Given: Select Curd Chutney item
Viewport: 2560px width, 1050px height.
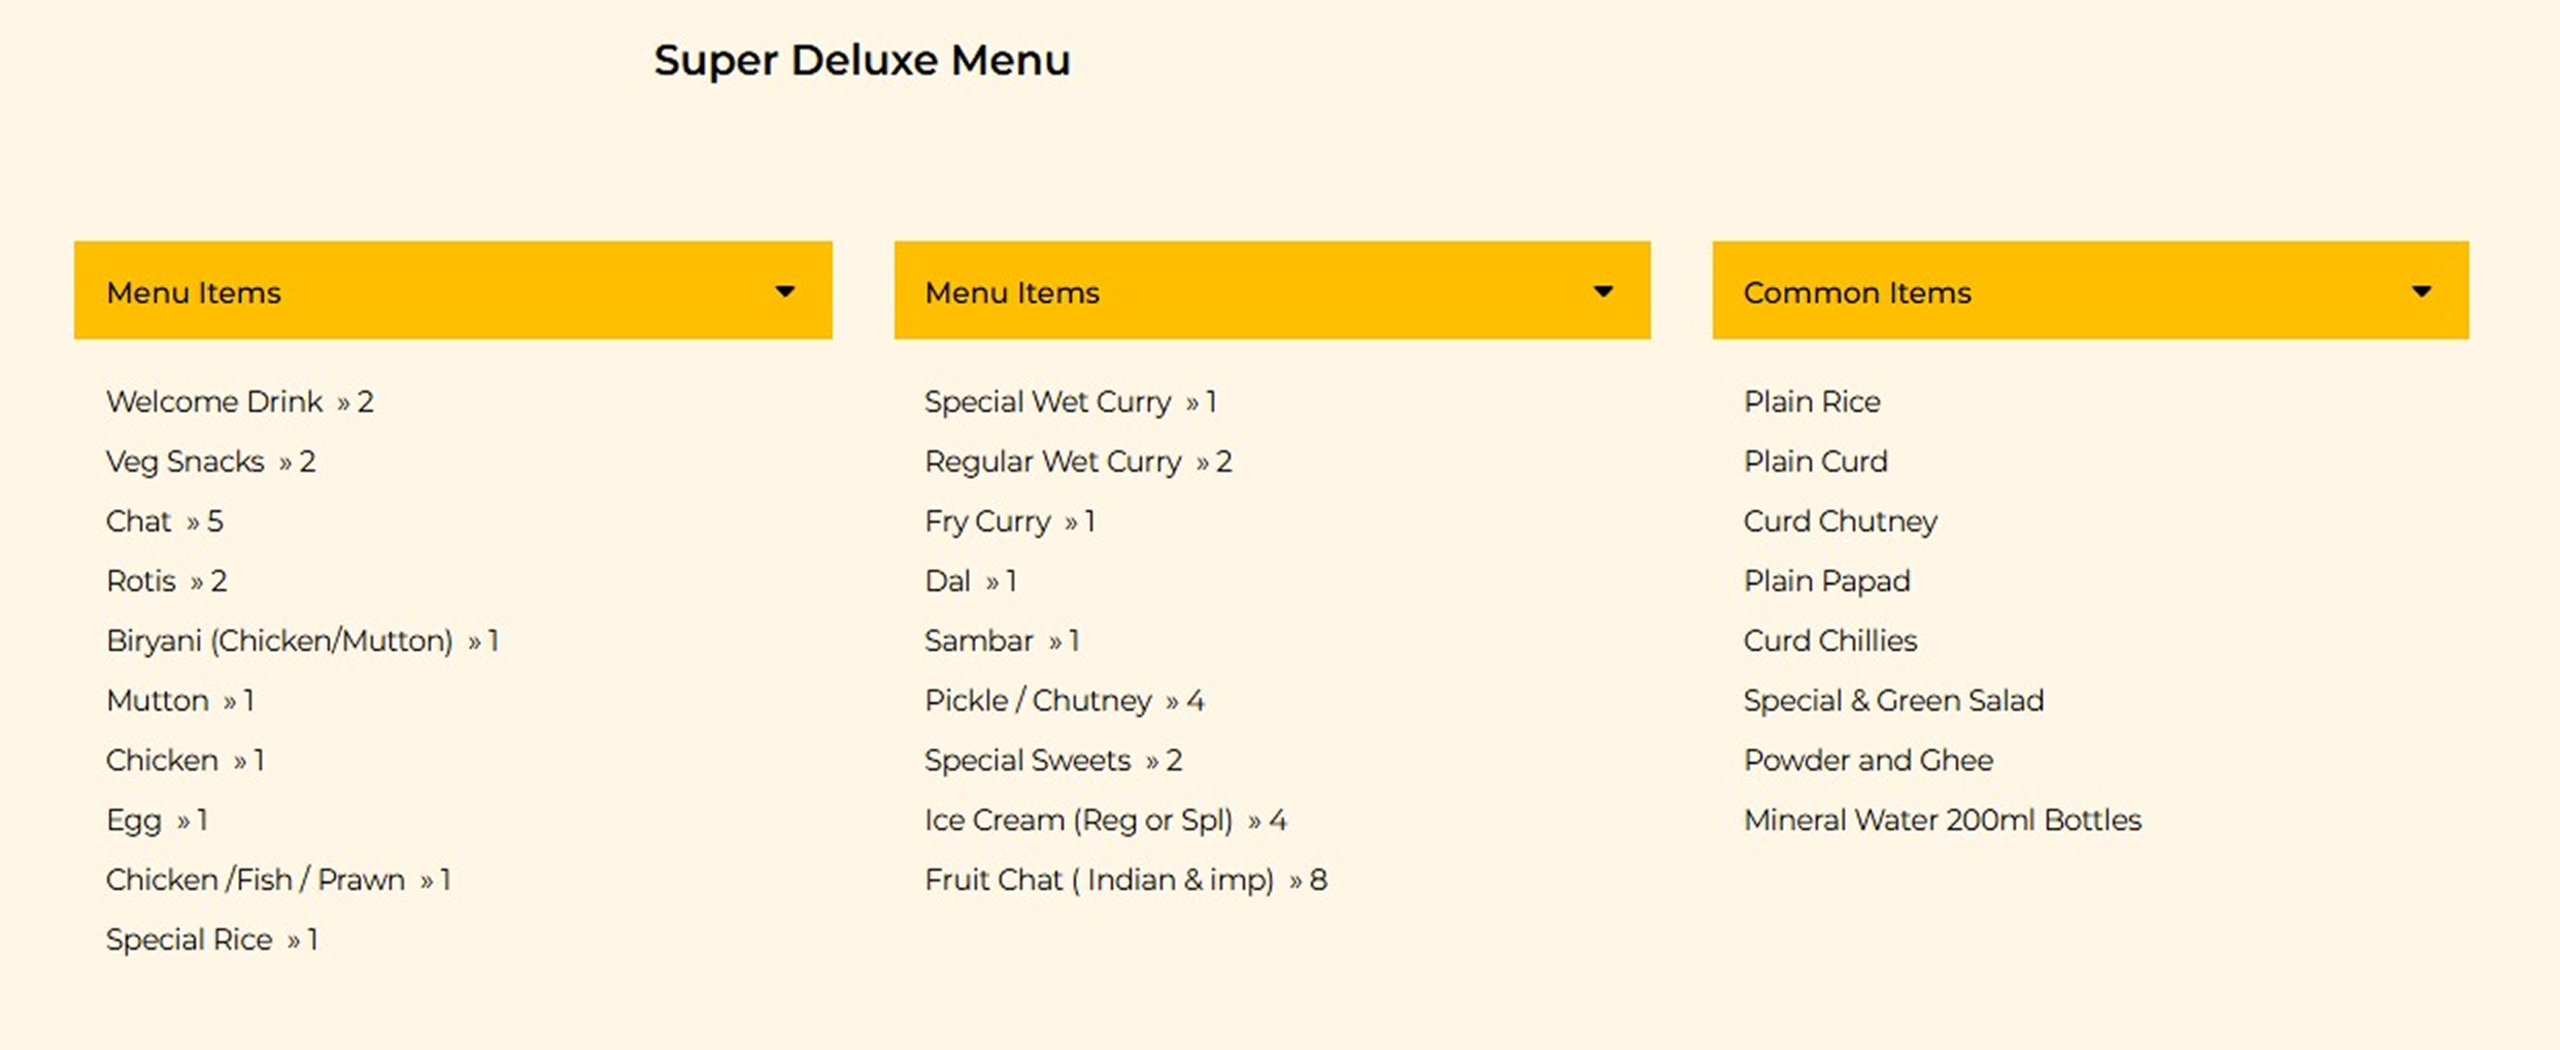Looking at the screenshot, I should tap(1840, 521).
